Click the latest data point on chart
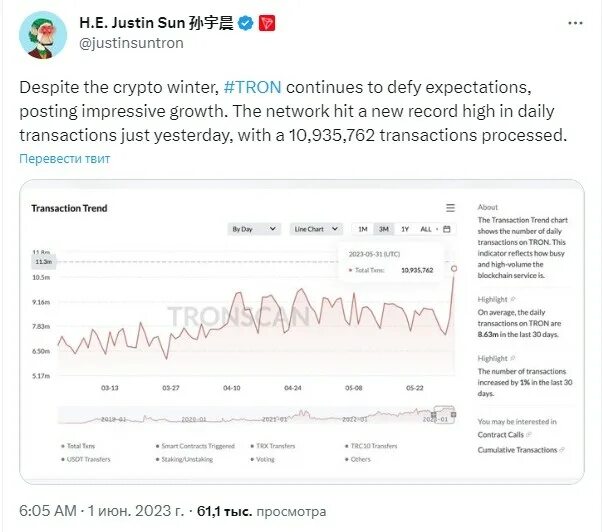602x532 pixels. click(x=454, y=268)
